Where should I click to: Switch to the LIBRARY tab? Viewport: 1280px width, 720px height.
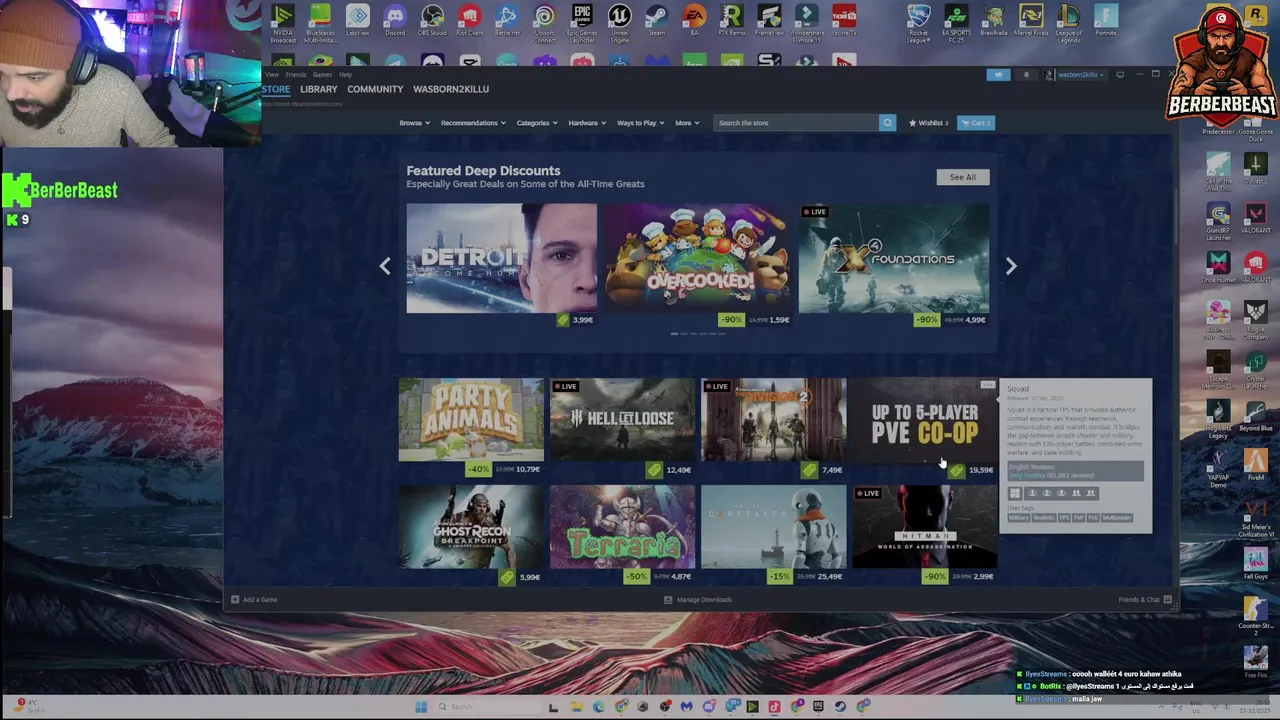[318, 89]
